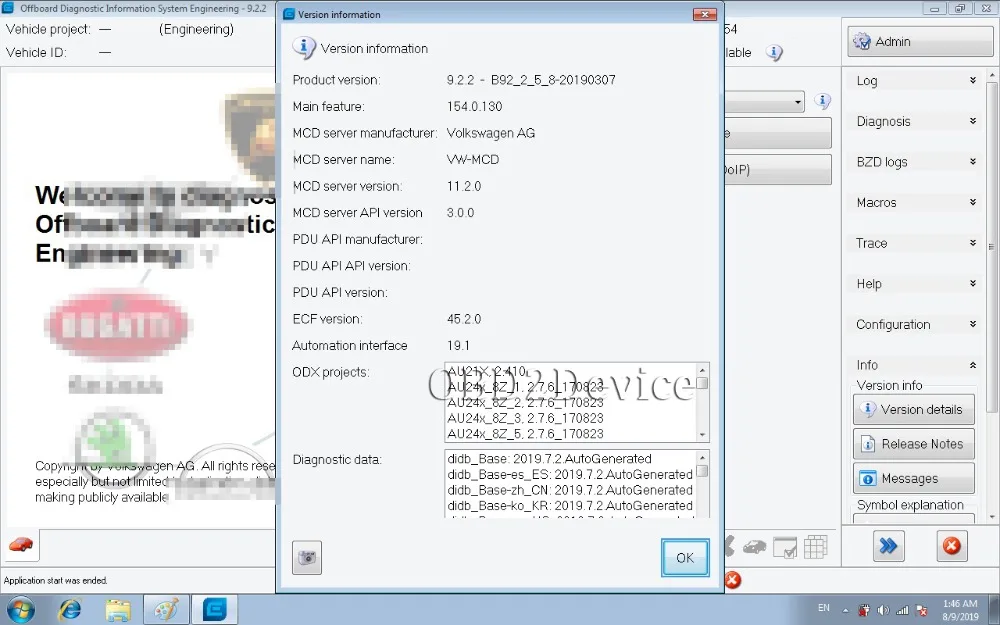Select didb_Base-zh_CN row

pyautogui.click(x=570, y=490)
